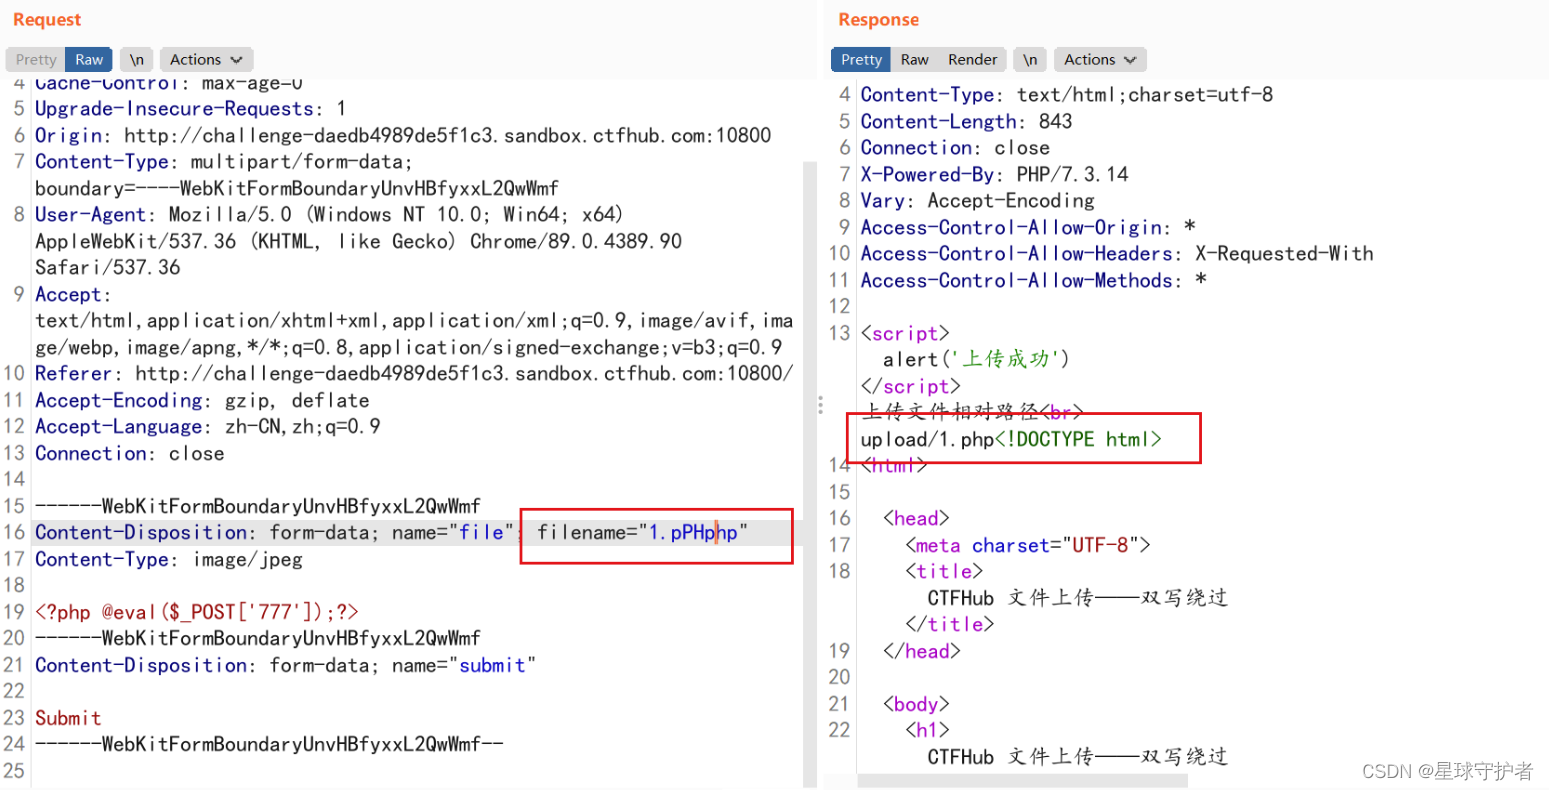Click "Vary: Accept-Encoding" line

pos(977,201)
